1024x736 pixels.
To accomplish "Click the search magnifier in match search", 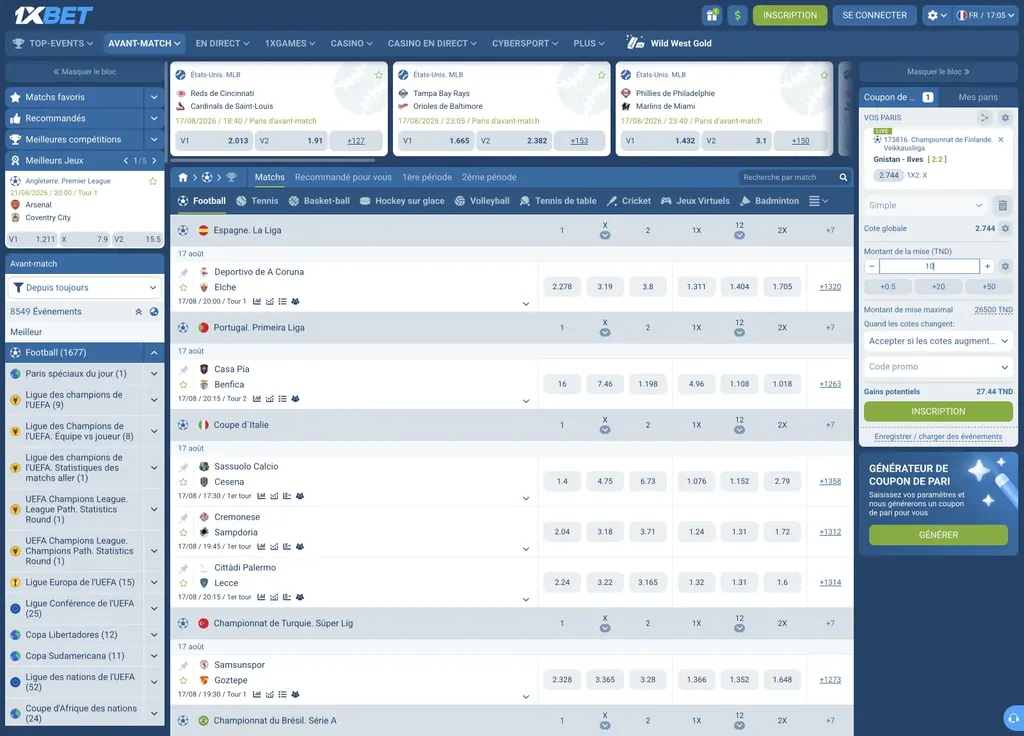I will 843,177.
